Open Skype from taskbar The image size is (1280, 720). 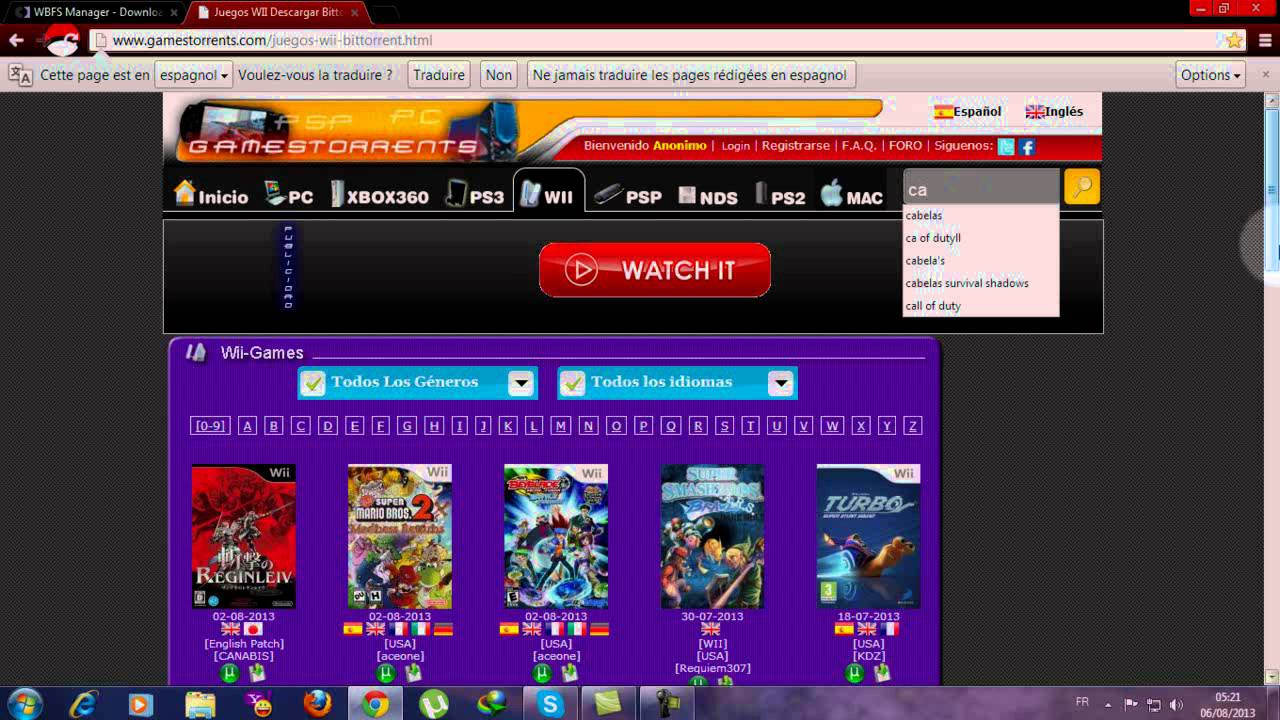pyautogui.click(x=550, y=704)
